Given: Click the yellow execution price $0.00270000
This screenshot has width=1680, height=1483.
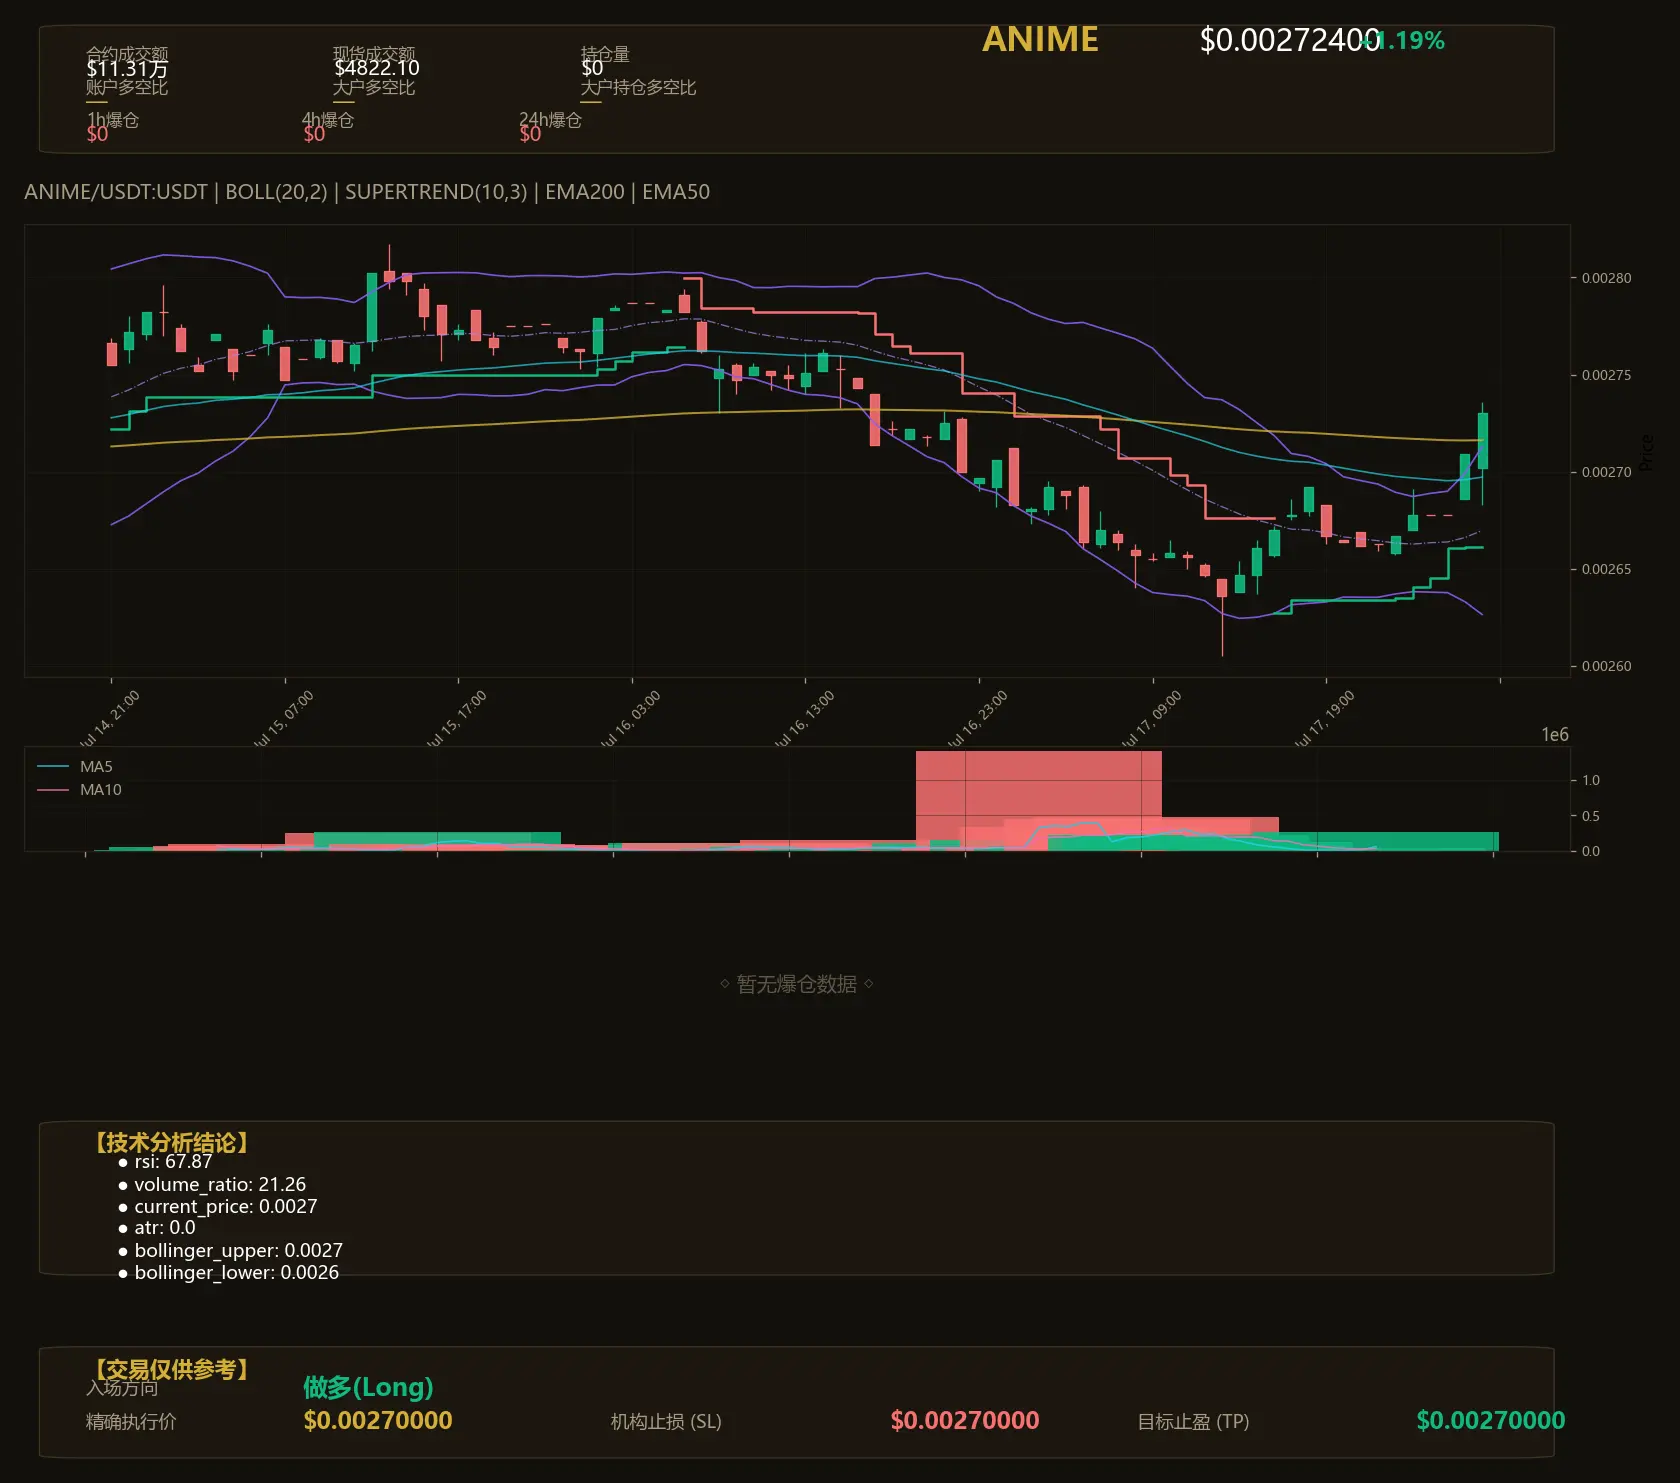Looking at the screenshot, I should point(378,1420).
